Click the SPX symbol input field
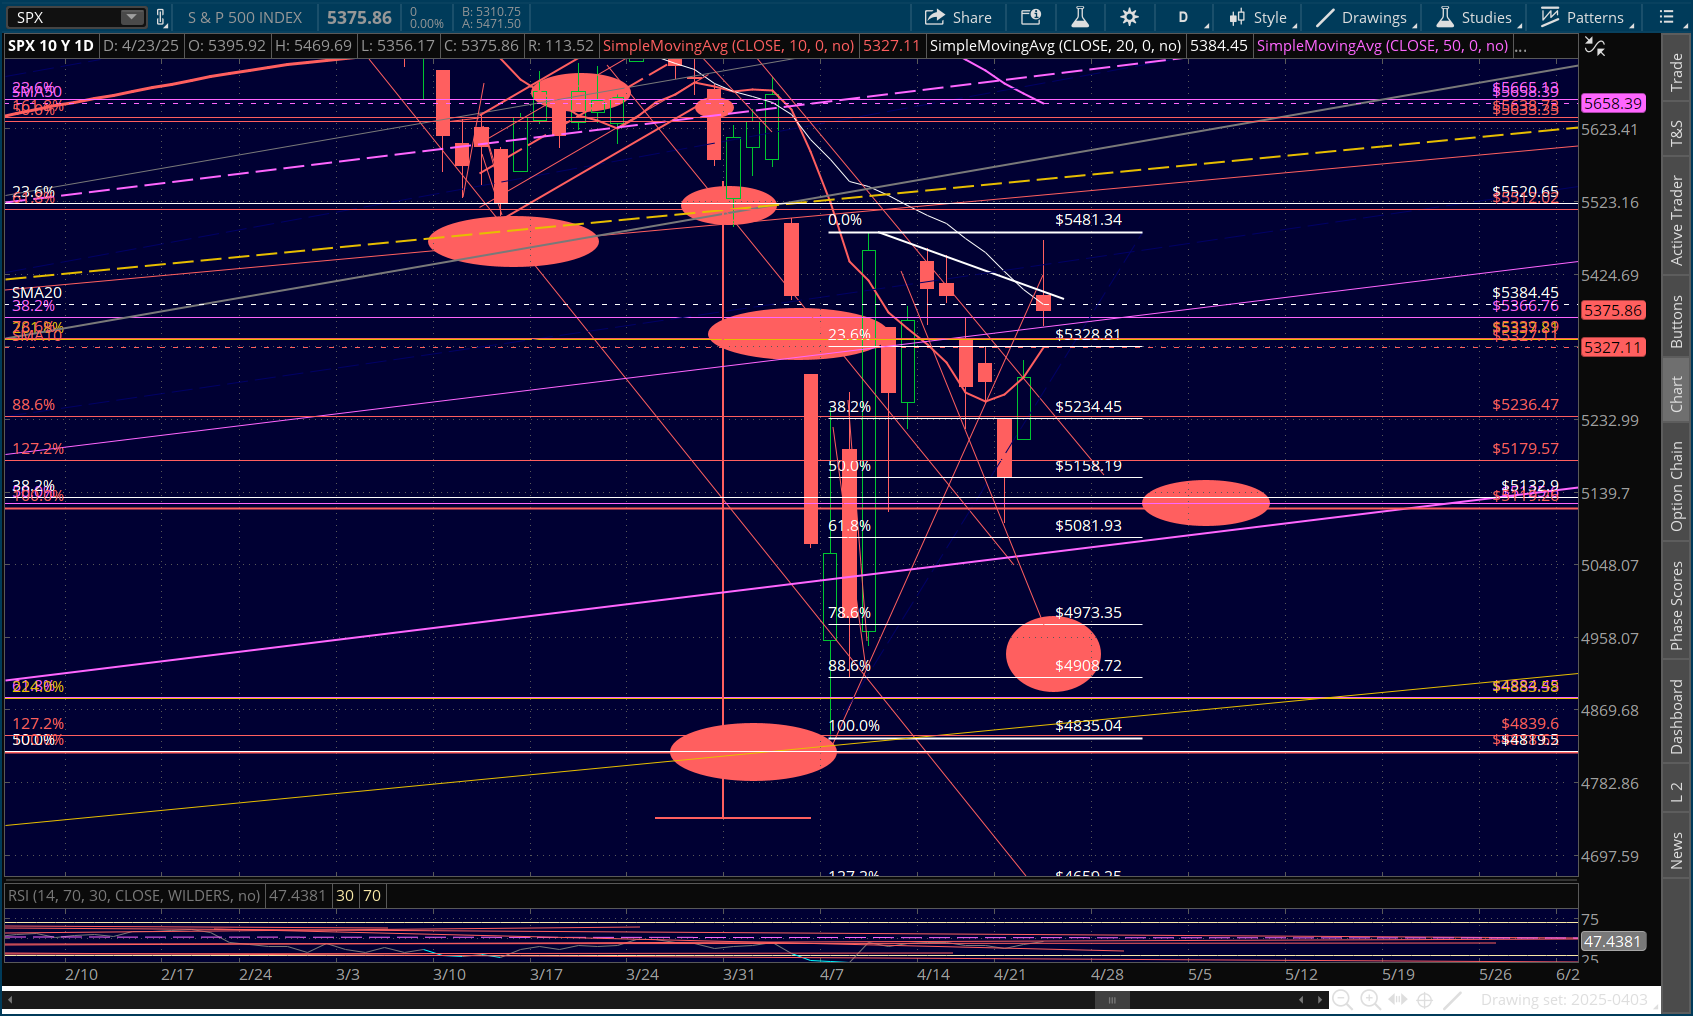Screen dimensions: 1693x1016 point(65,17)
